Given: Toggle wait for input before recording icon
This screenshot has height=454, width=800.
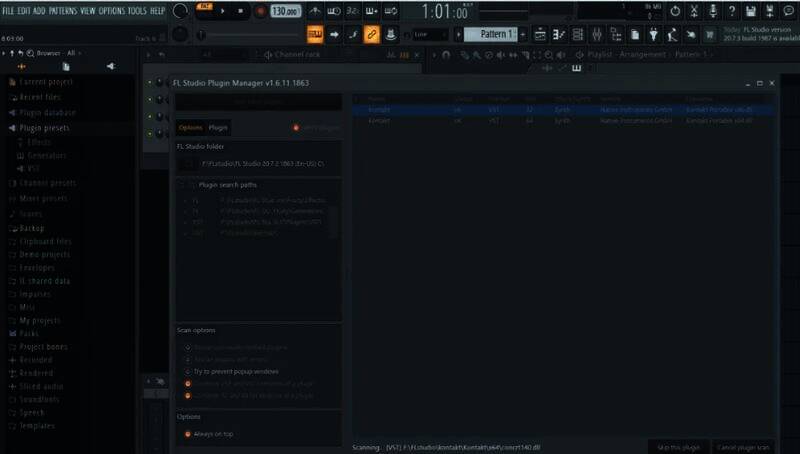Looking at the screenshot, I should (x=334, y=11).
